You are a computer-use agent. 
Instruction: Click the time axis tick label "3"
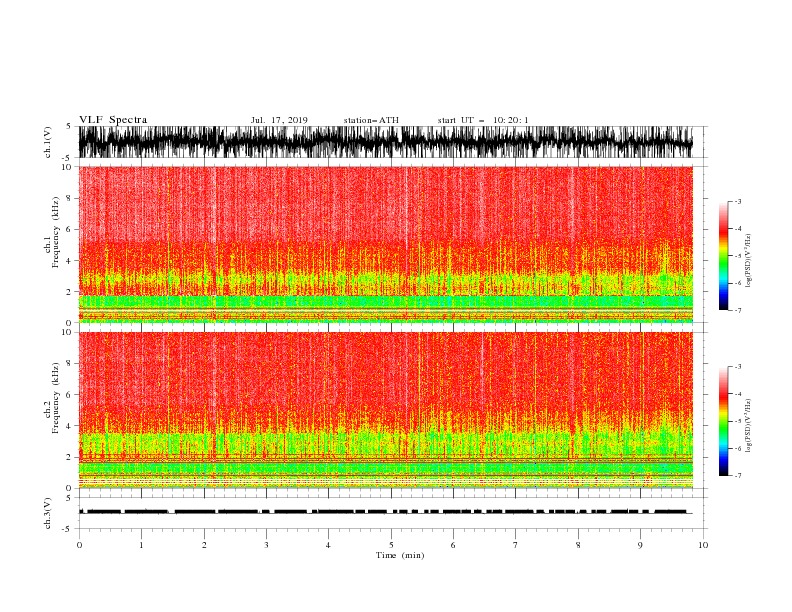pos(266,545)
